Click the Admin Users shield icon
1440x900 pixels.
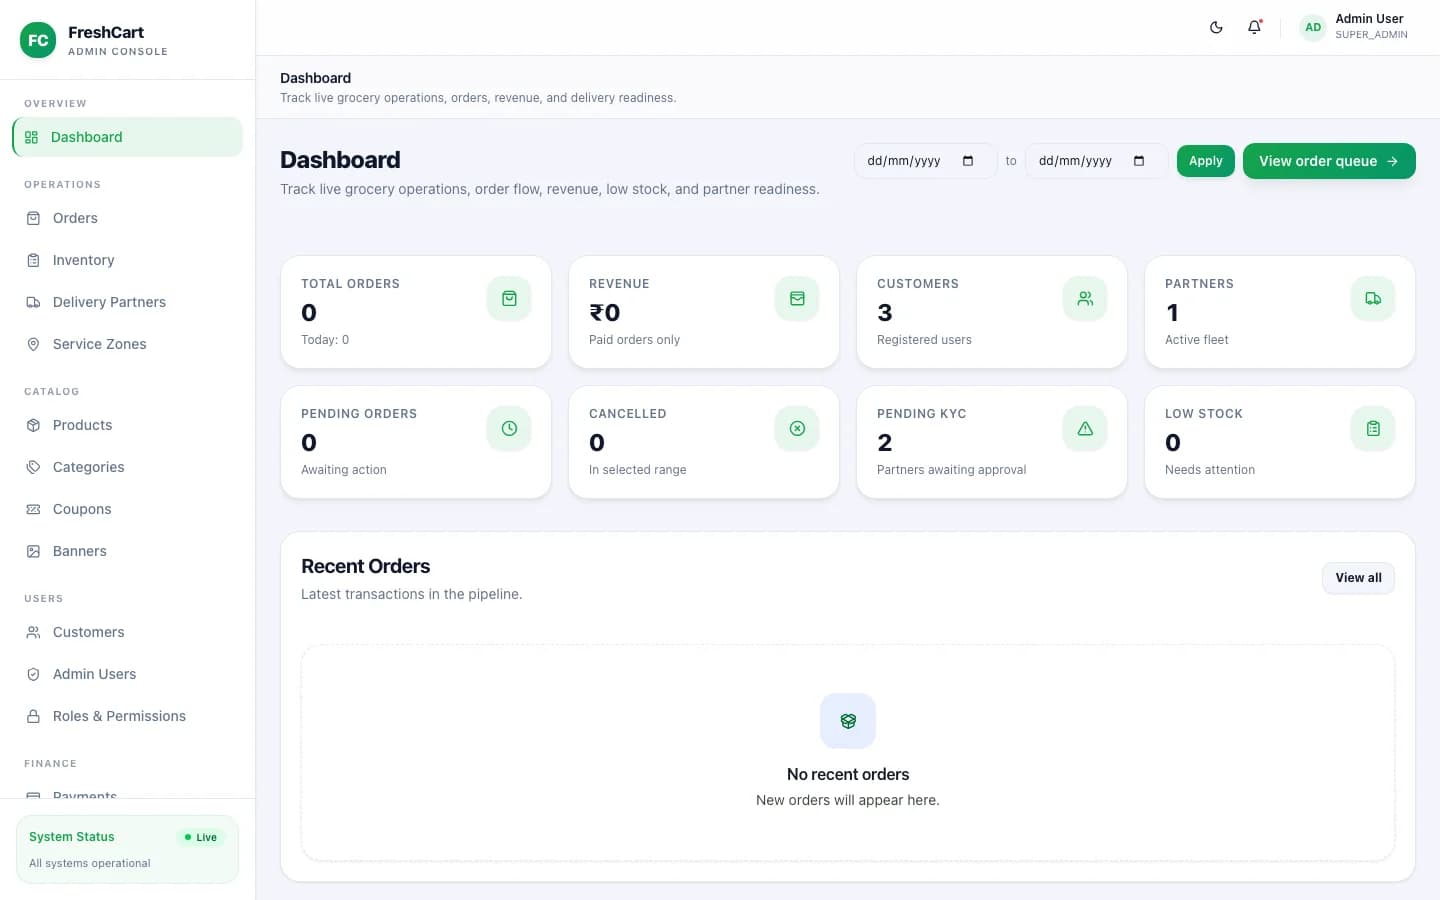pos(33,674)
